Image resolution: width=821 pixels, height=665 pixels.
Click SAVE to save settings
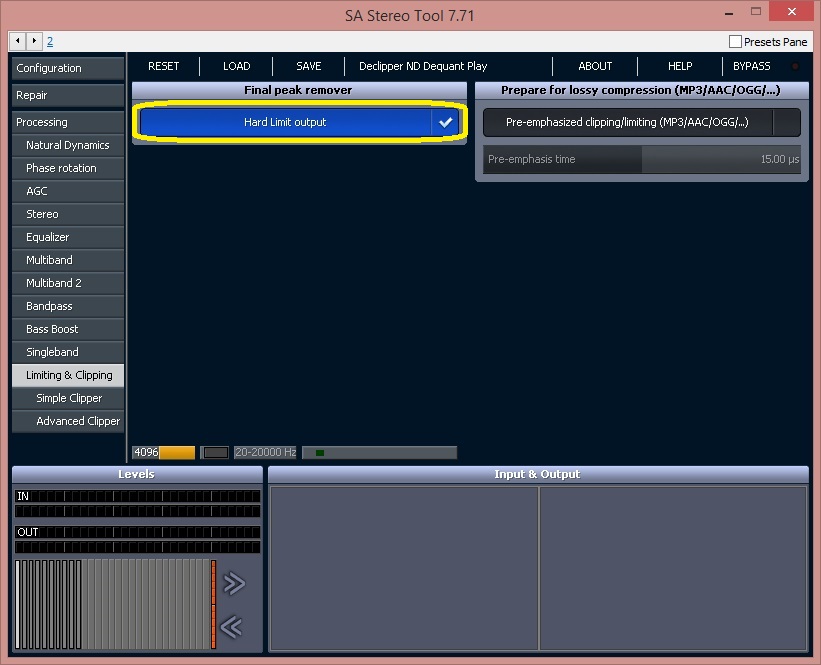pos(309,66)
